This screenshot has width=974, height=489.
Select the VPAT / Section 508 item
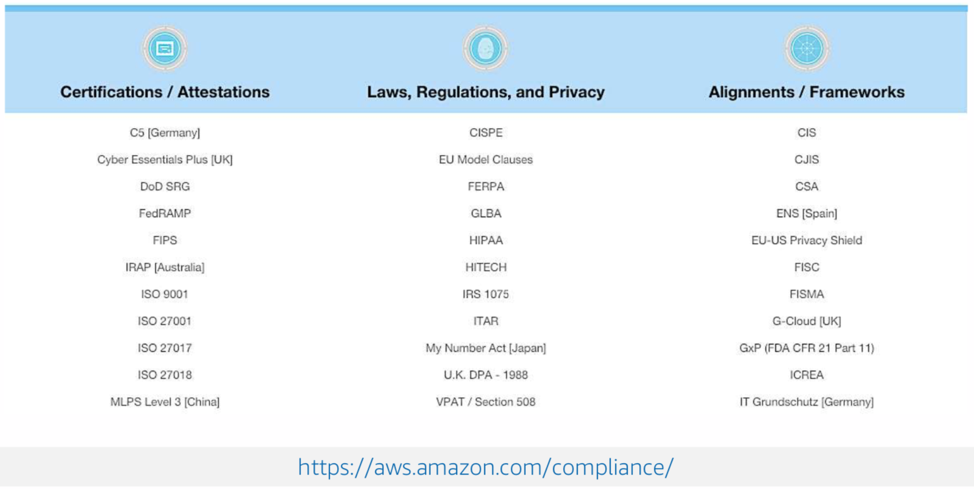[x=486, y=402]
